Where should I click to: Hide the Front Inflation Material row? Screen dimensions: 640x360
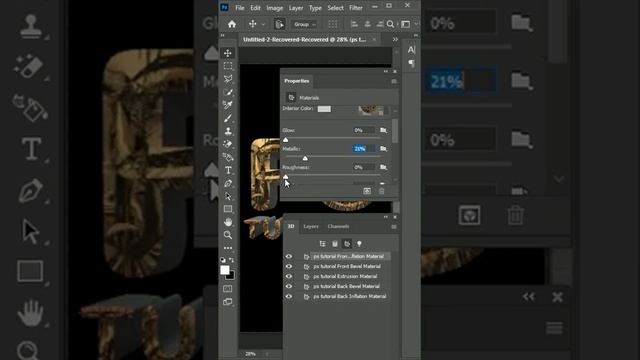(289, 256)
